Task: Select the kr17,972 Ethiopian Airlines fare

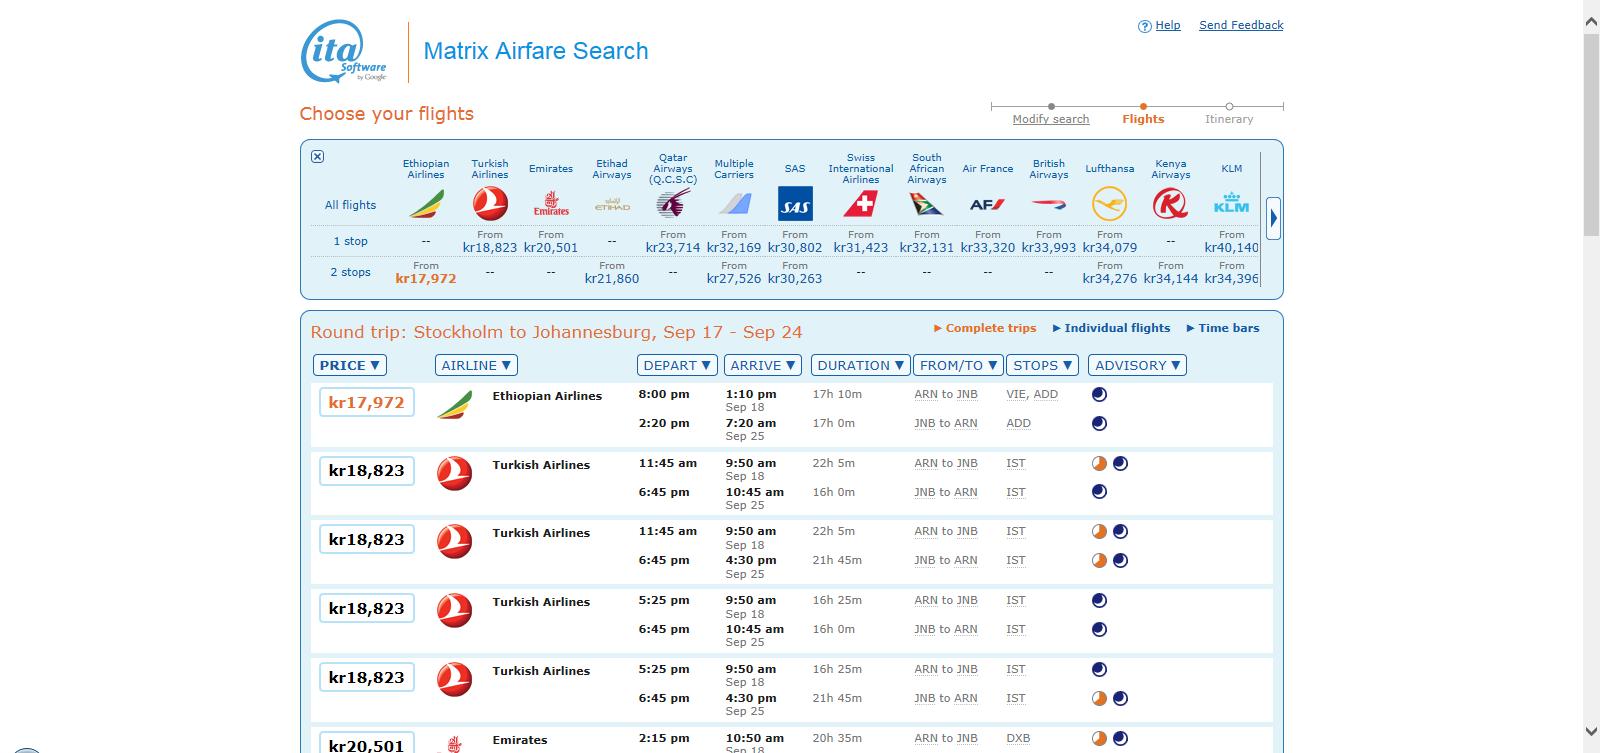Action: (366, 403)
